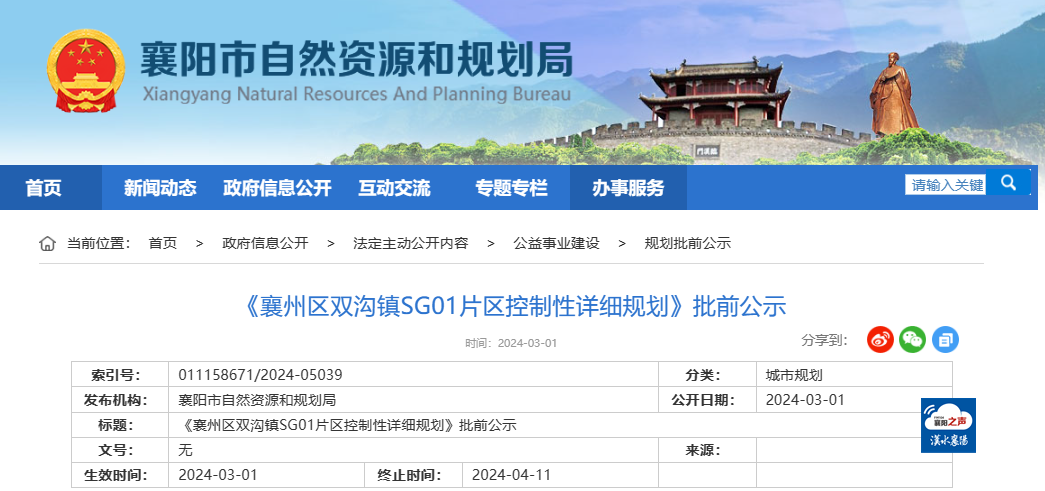Open the 专题专栏 menu

click(511, 188)
